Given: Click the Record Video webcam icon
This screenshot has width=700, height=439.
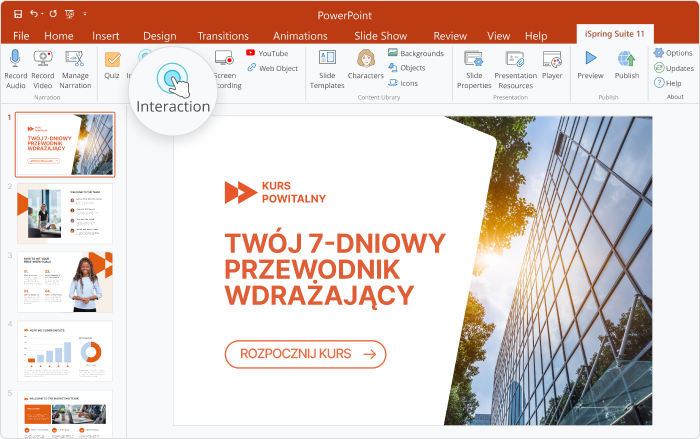Looking at the screenshot, I should 43,59.
